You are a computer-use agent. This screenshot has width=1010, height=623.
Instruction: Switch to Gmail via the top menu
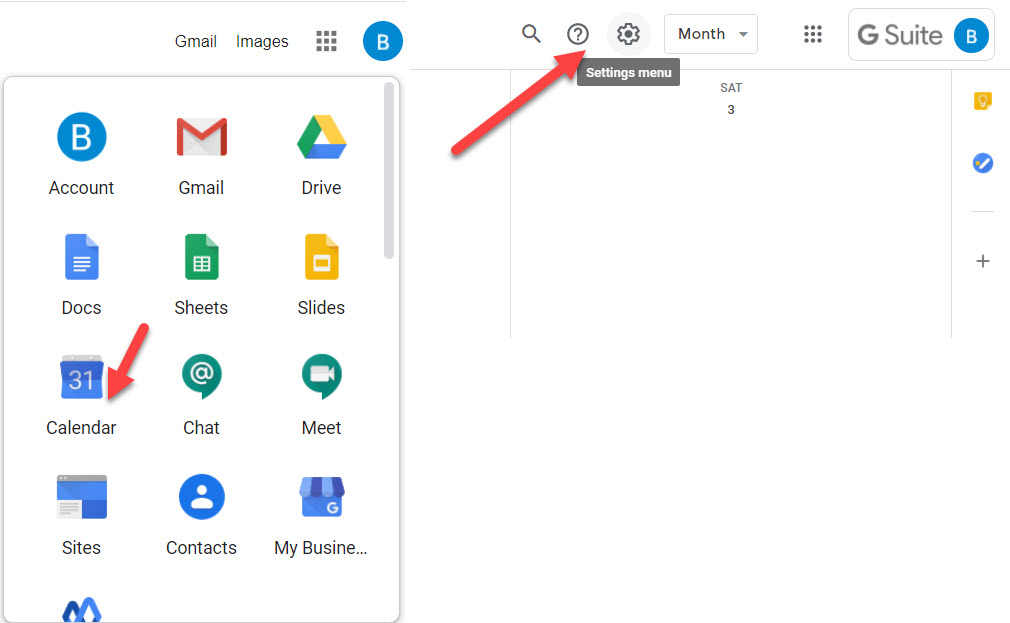tap(195, 41)
